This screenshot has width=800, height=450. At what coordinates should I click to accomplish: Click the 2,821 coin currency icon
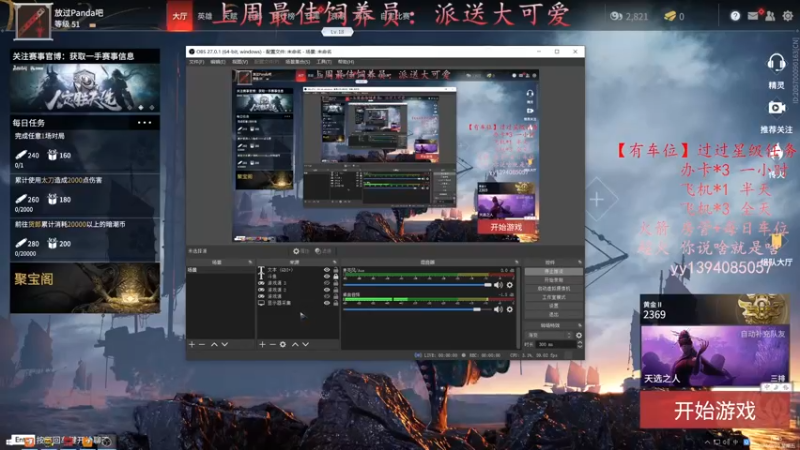click(616, 16)
